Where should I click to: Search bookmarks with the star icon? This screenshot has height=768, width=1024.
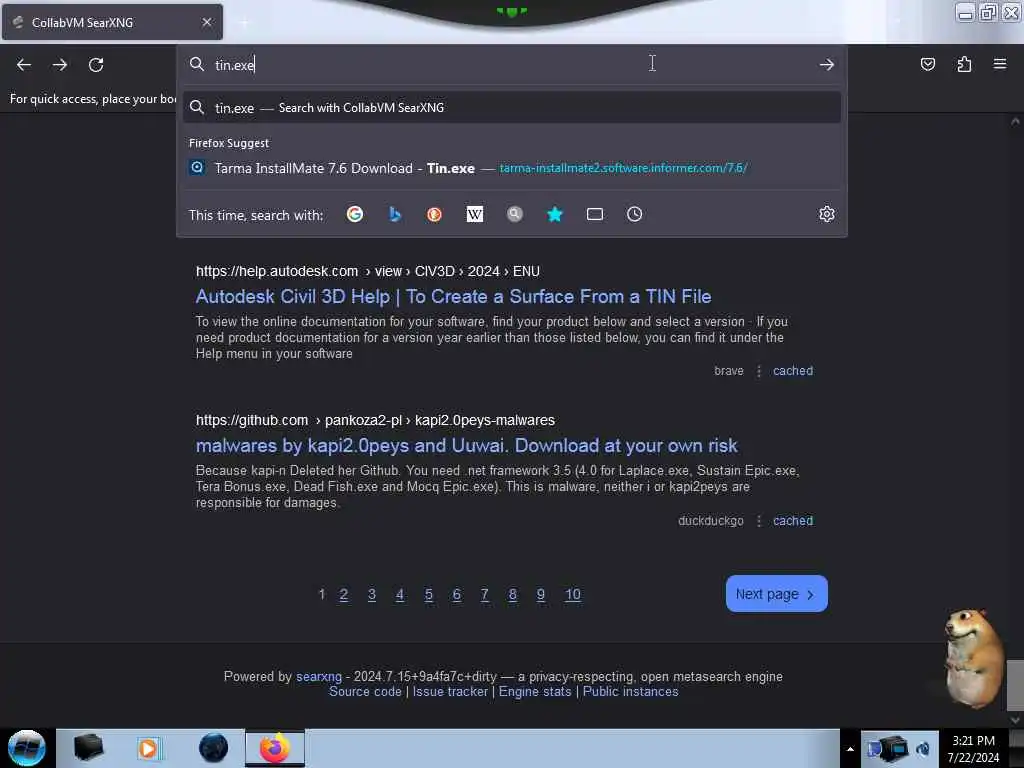click(554, 214)
